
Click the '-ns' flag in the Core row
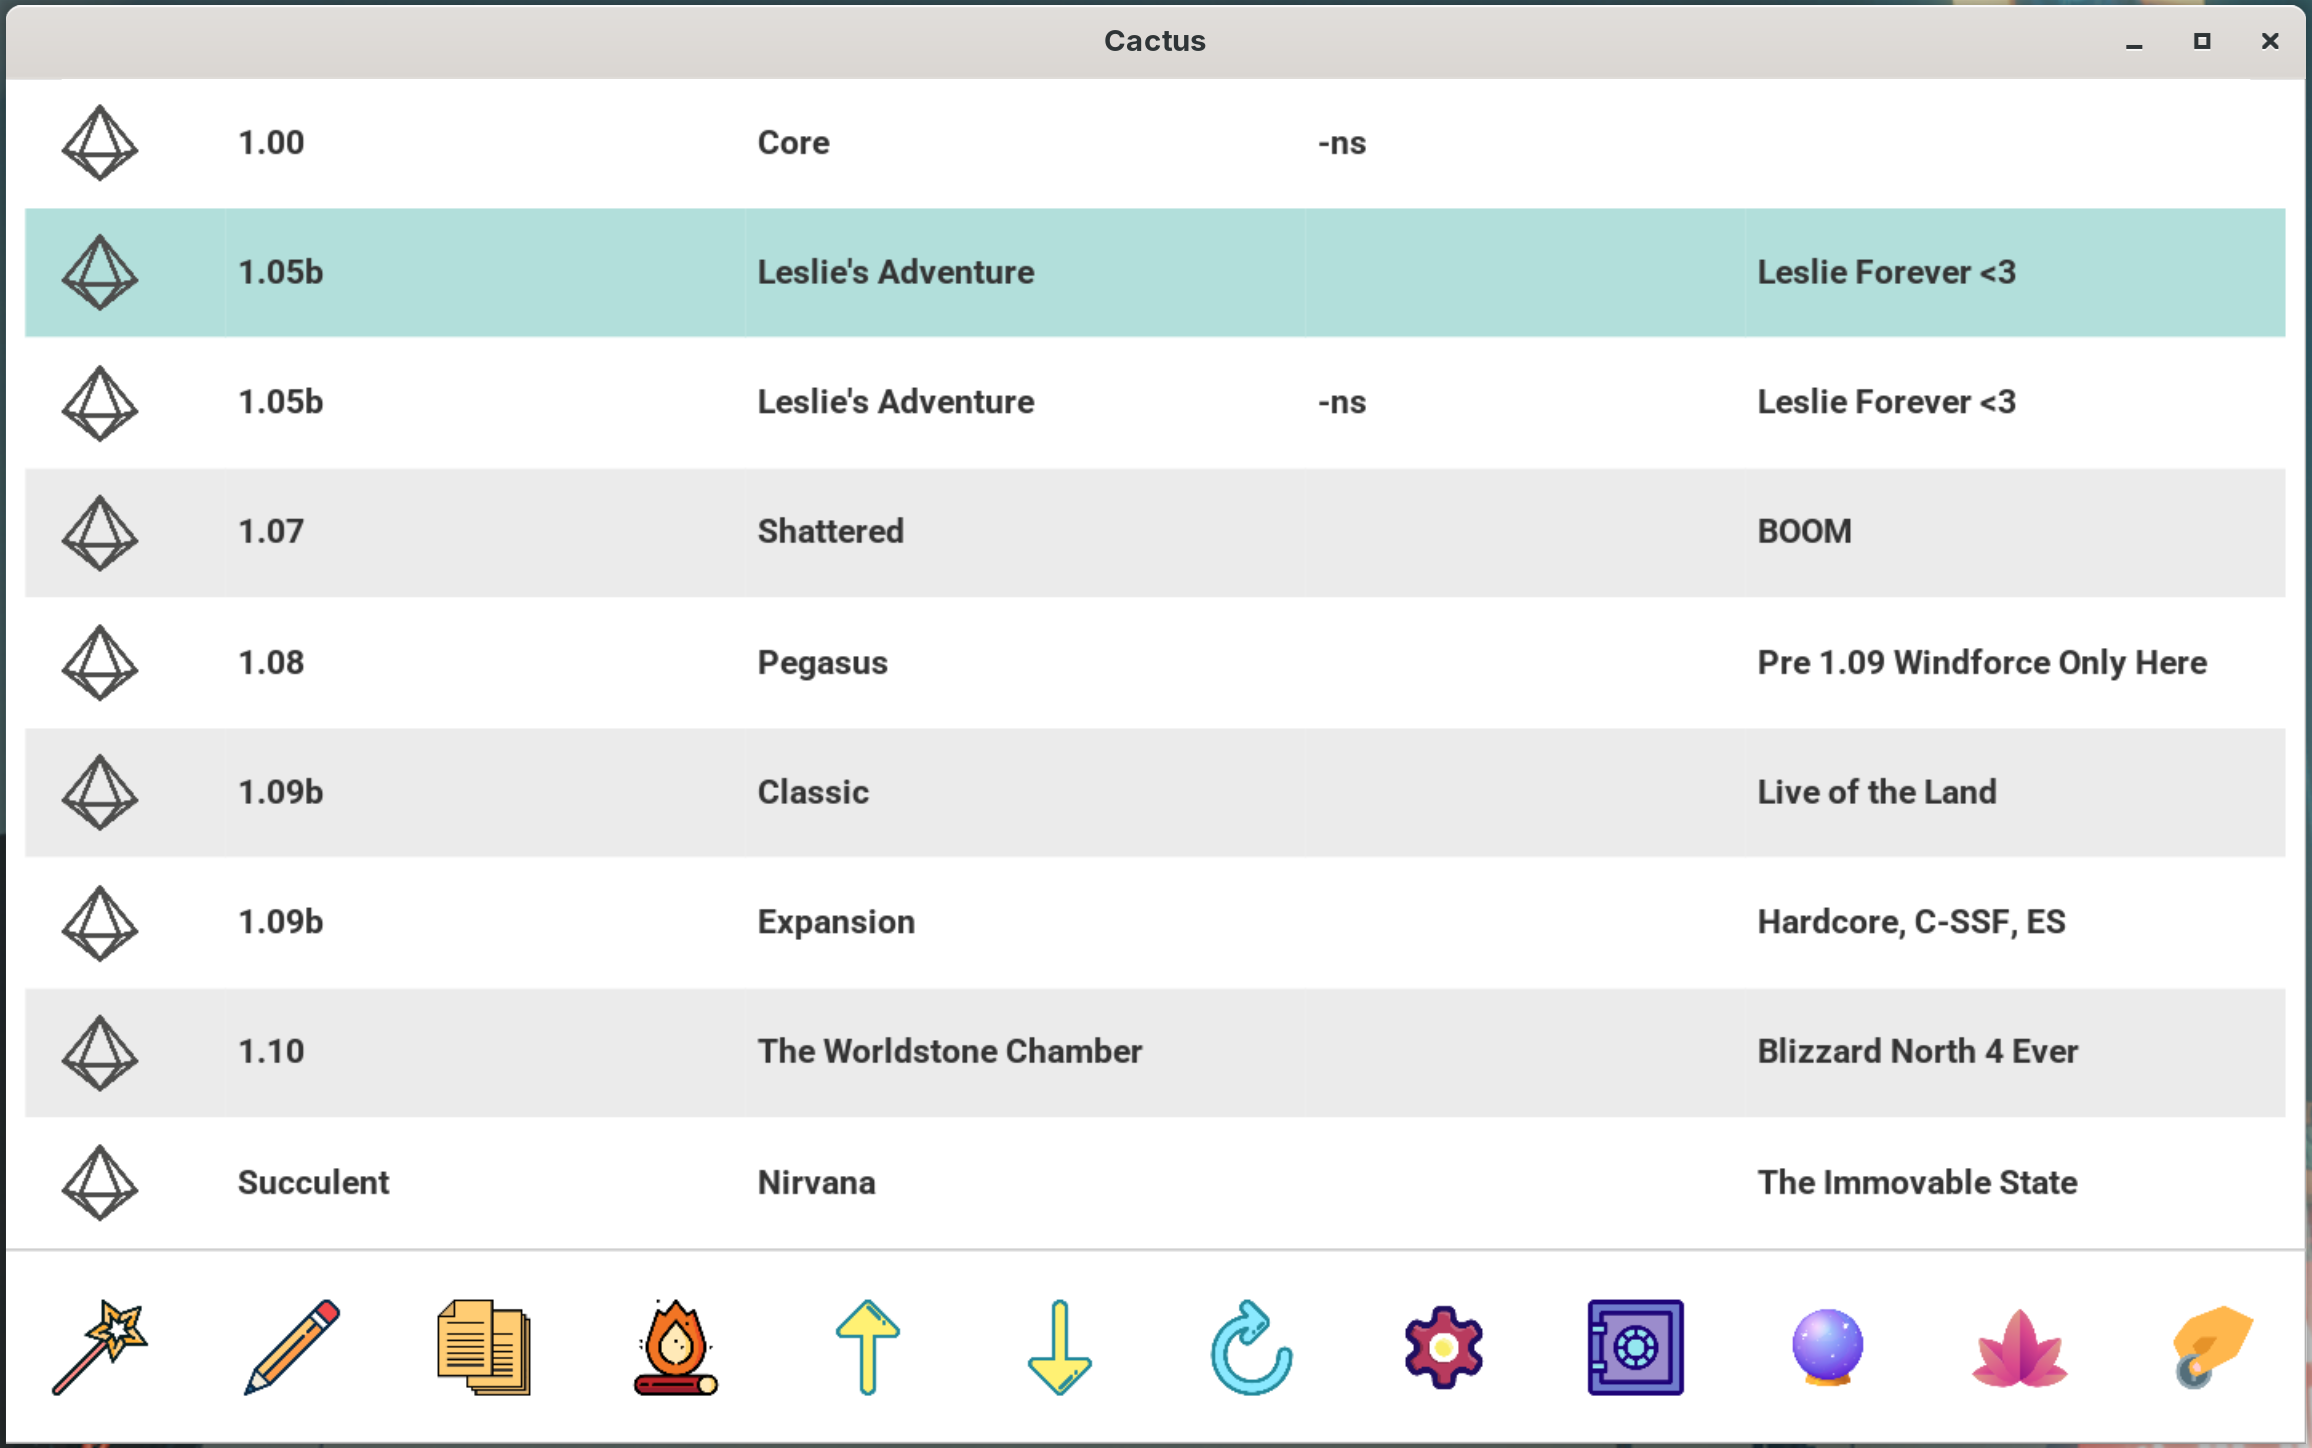pyautogui.click(x=1342, y=143)
